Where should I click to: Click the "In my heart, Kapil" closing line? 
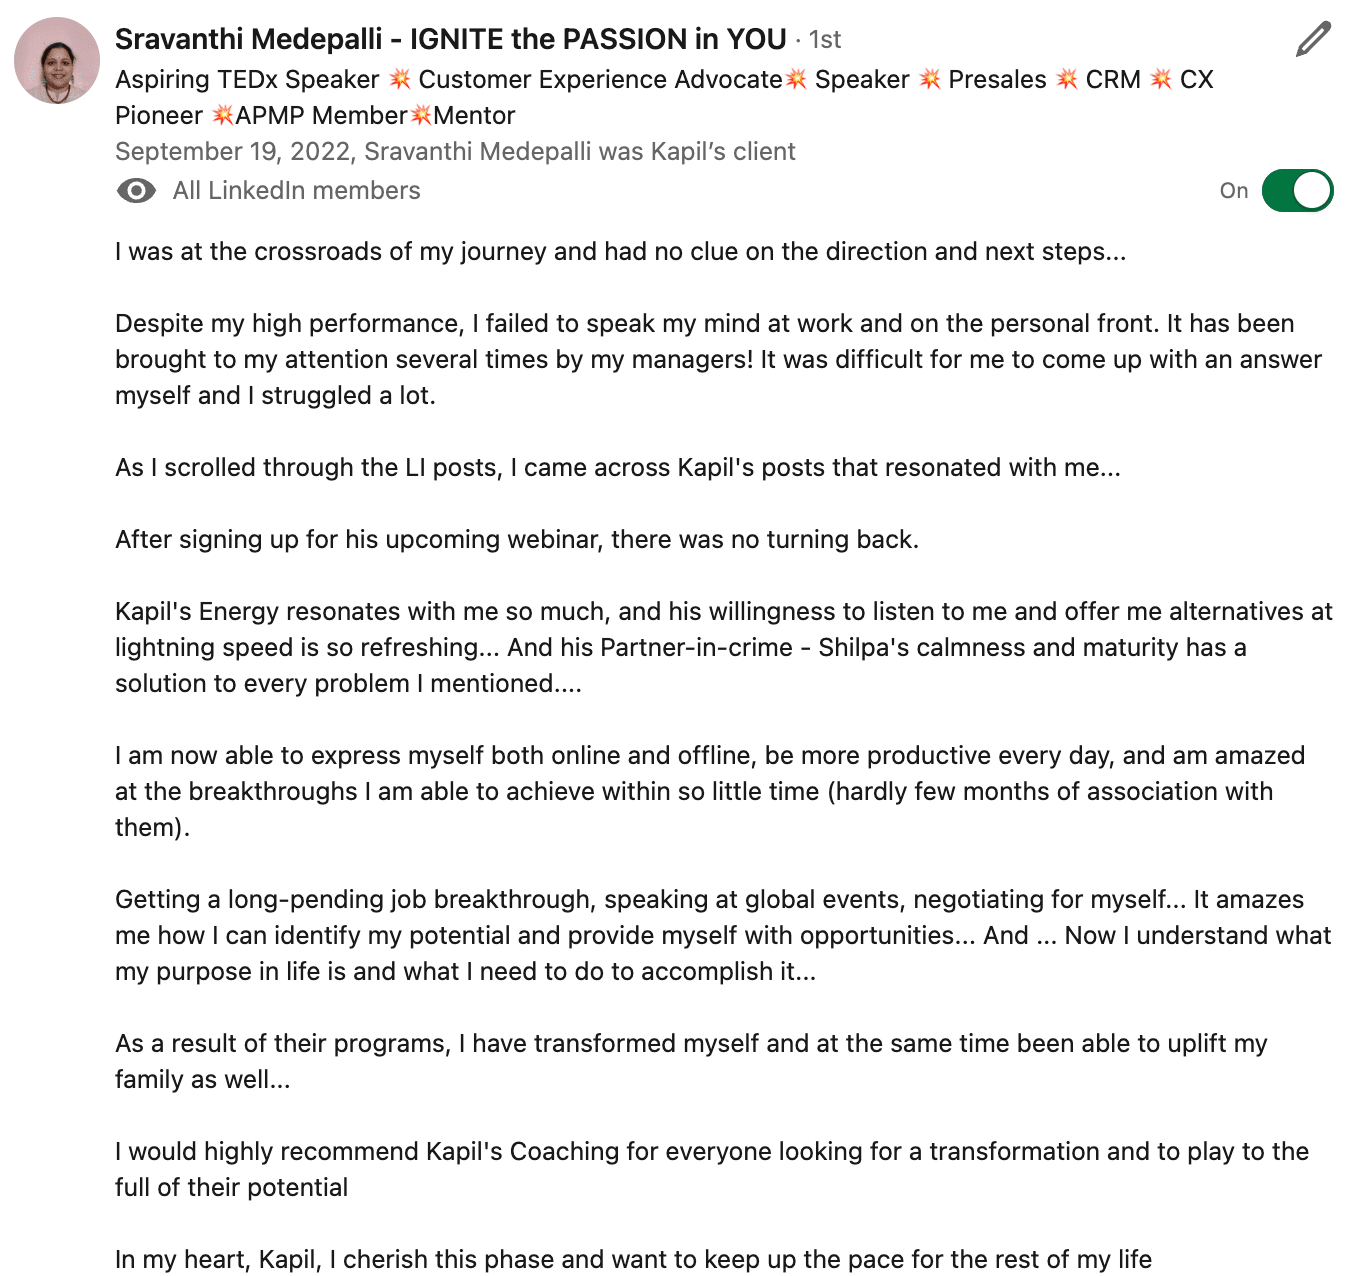point(633,1260)
